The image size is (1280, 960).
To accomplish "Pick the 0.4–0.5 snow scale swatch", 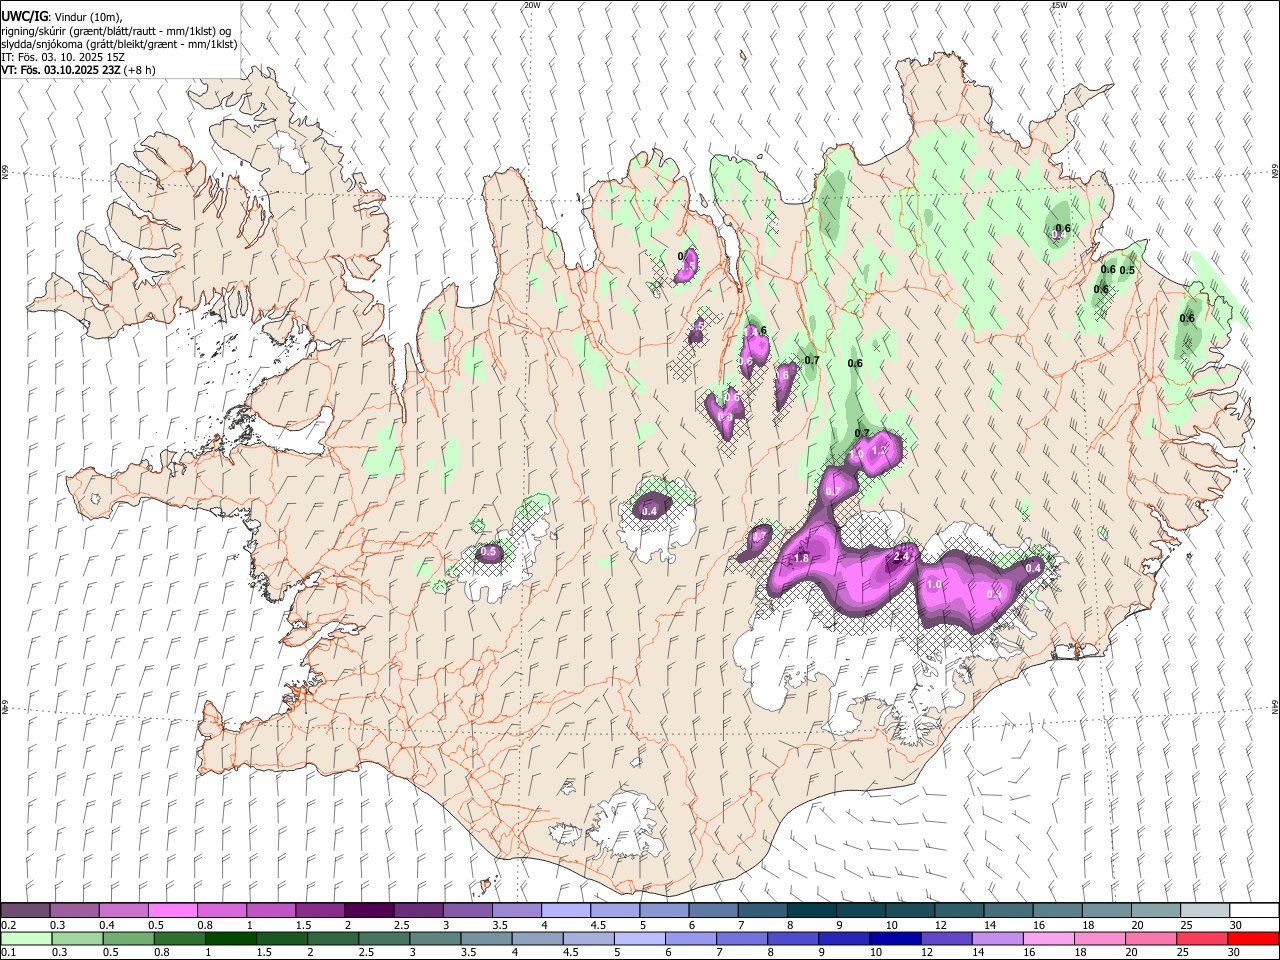I will [123, 911].
